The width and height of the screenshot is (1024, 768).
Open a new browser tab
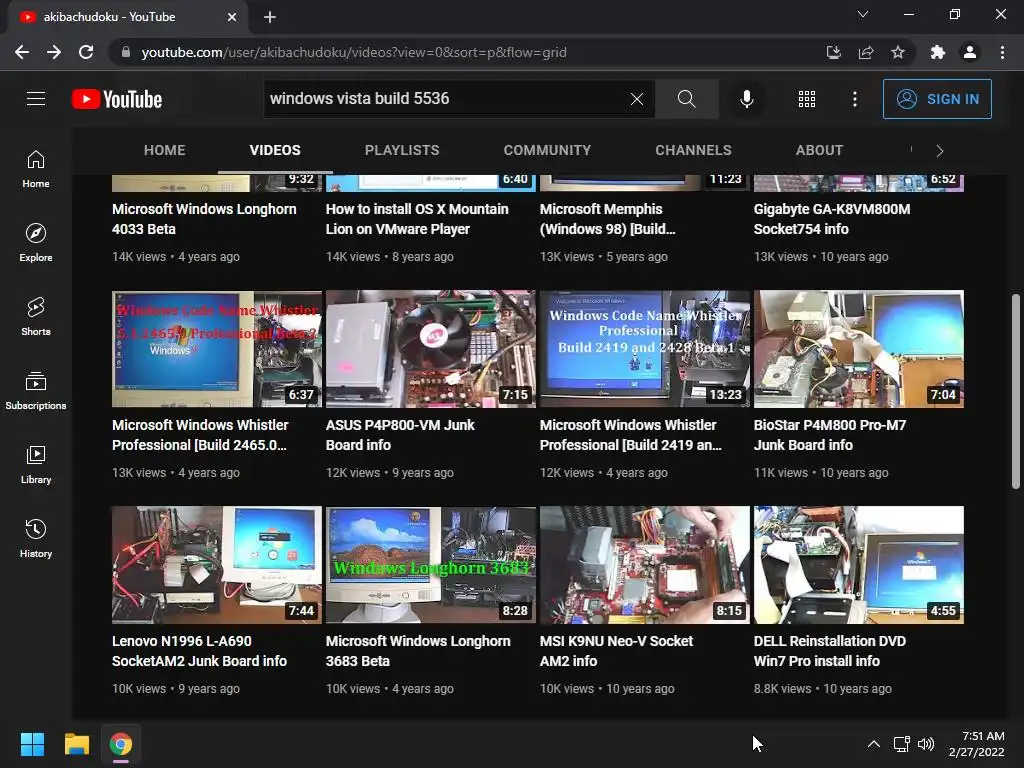point(270,17)
